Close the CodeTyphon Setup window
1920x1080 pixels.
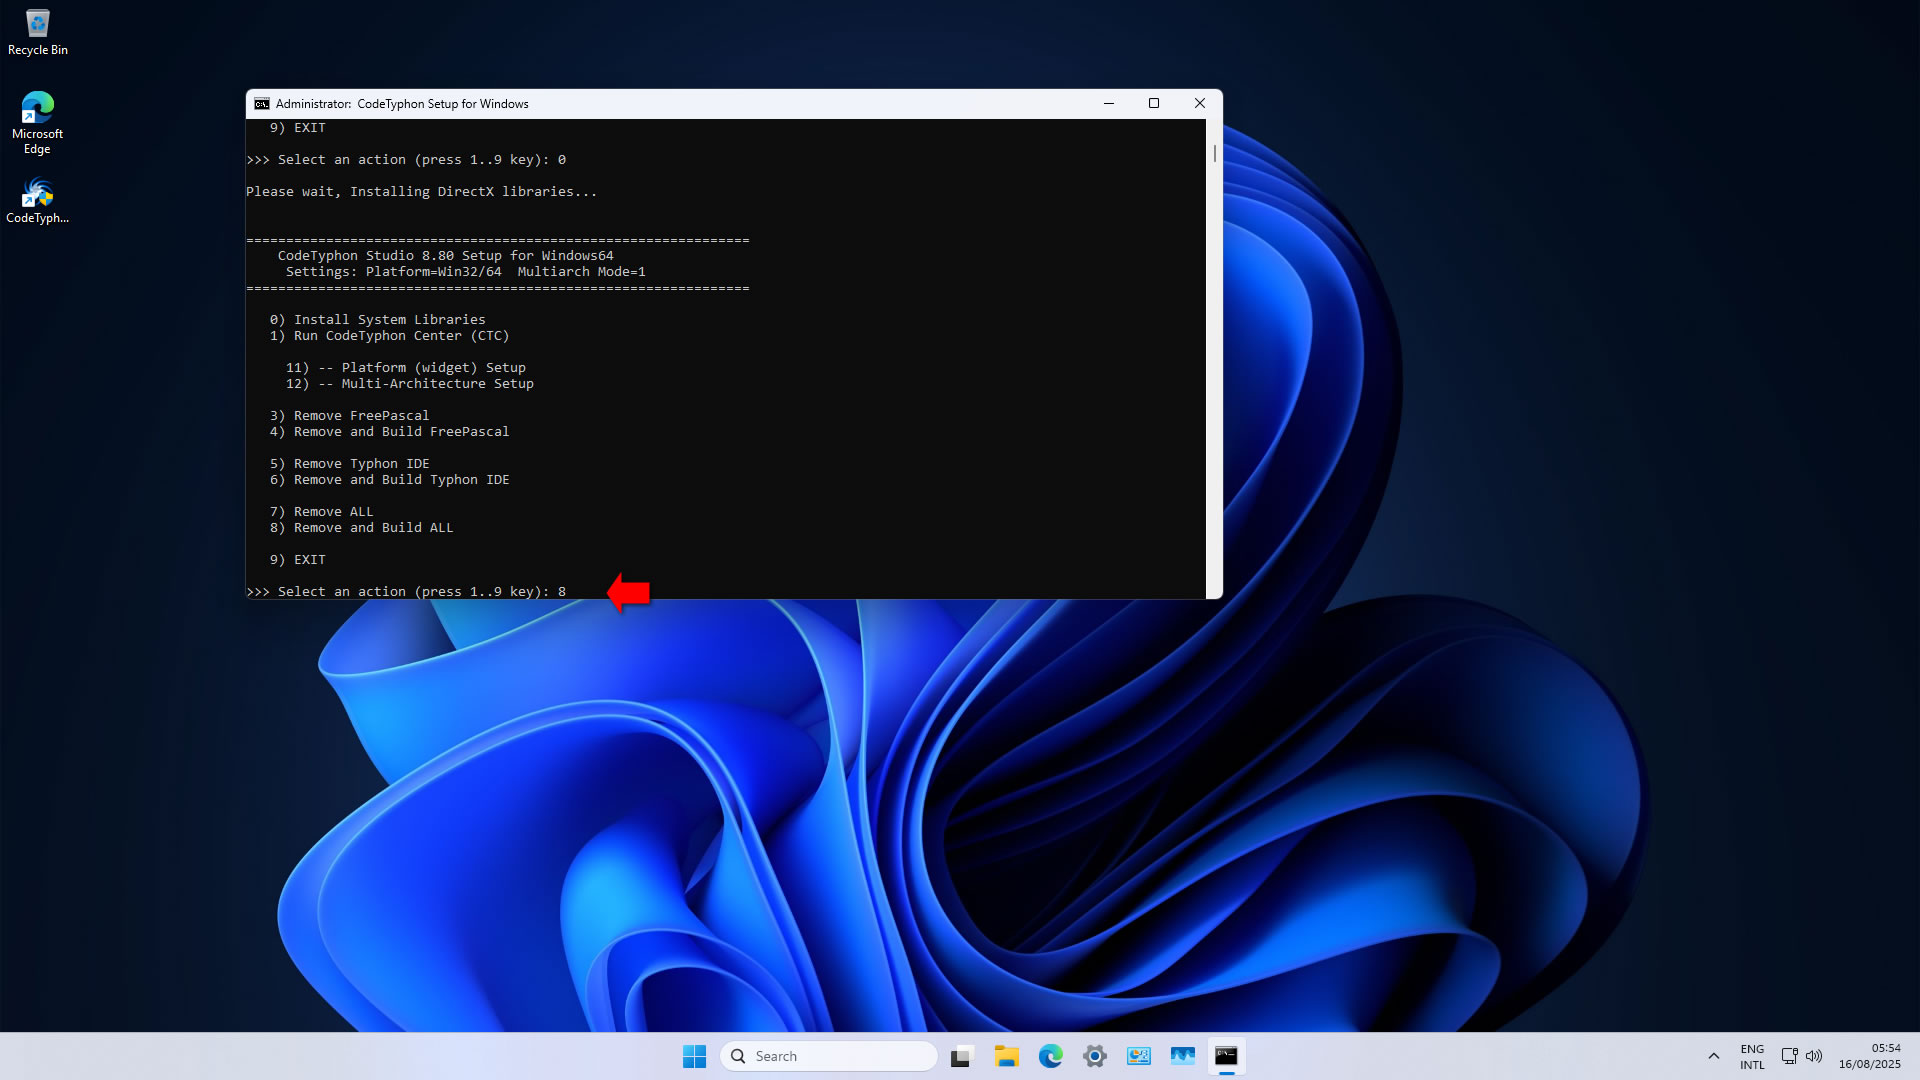click(1200, 104)
